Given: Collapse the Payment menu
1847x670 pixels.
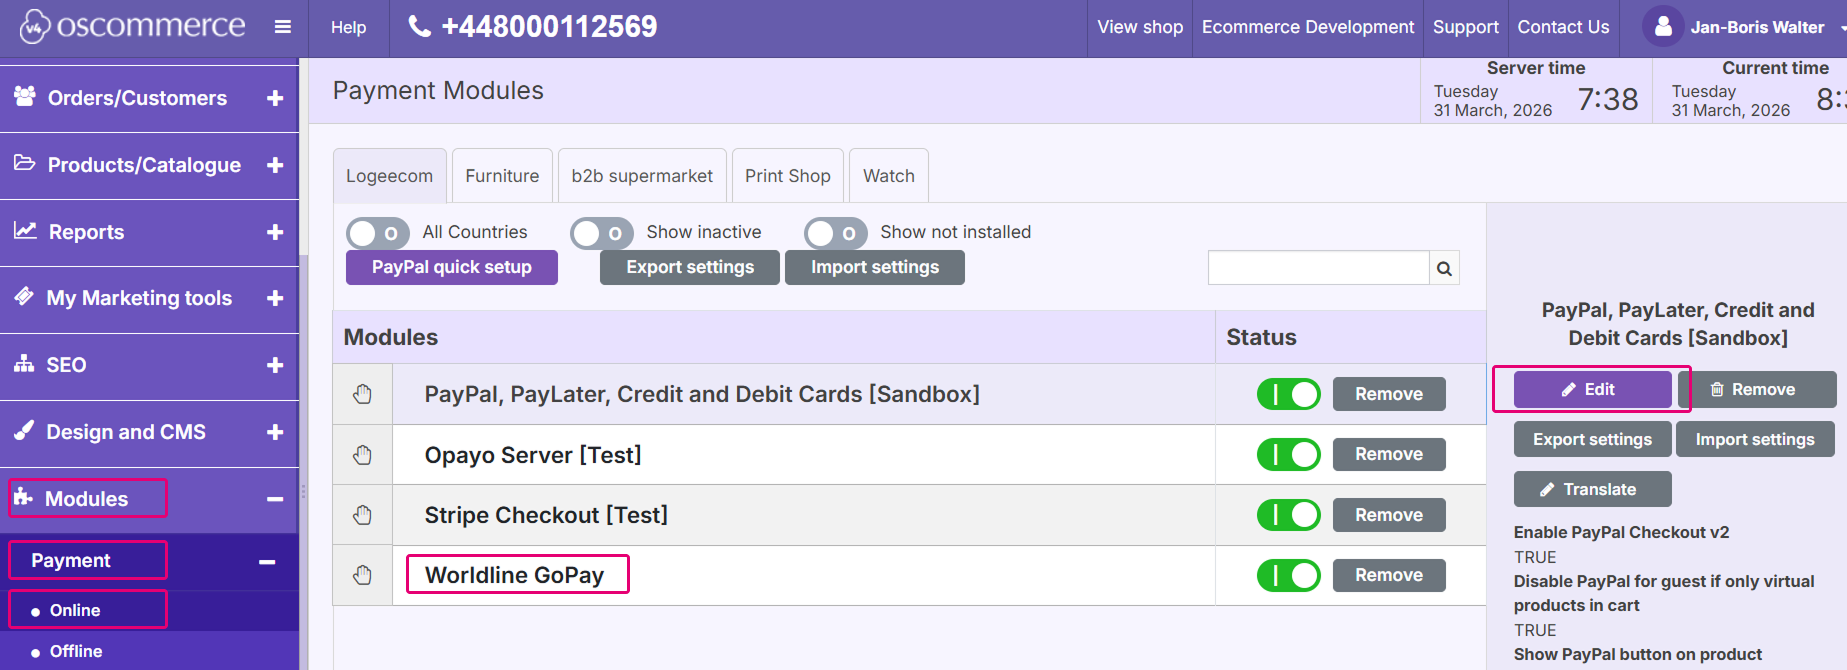Looking at the screenshot, I should click(x=266, y=560).
